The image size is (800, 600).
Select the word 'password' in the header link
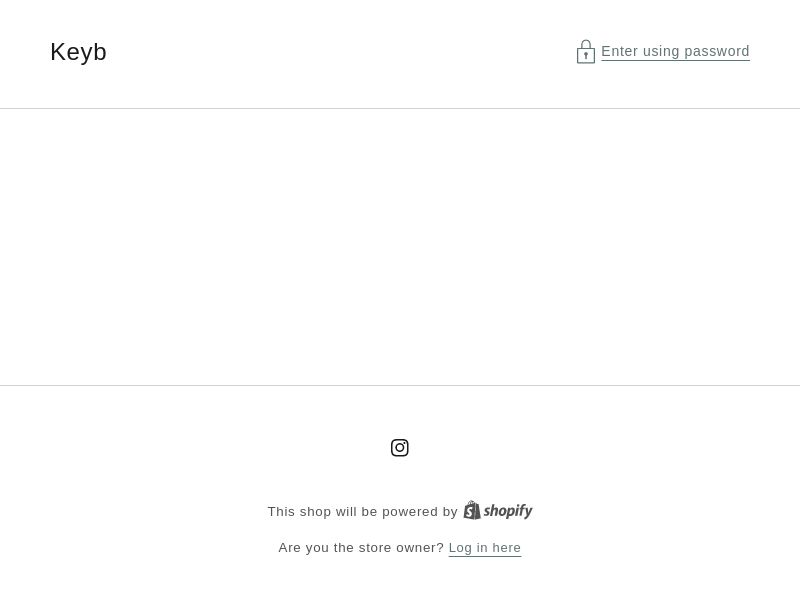(x=716, y=52)
